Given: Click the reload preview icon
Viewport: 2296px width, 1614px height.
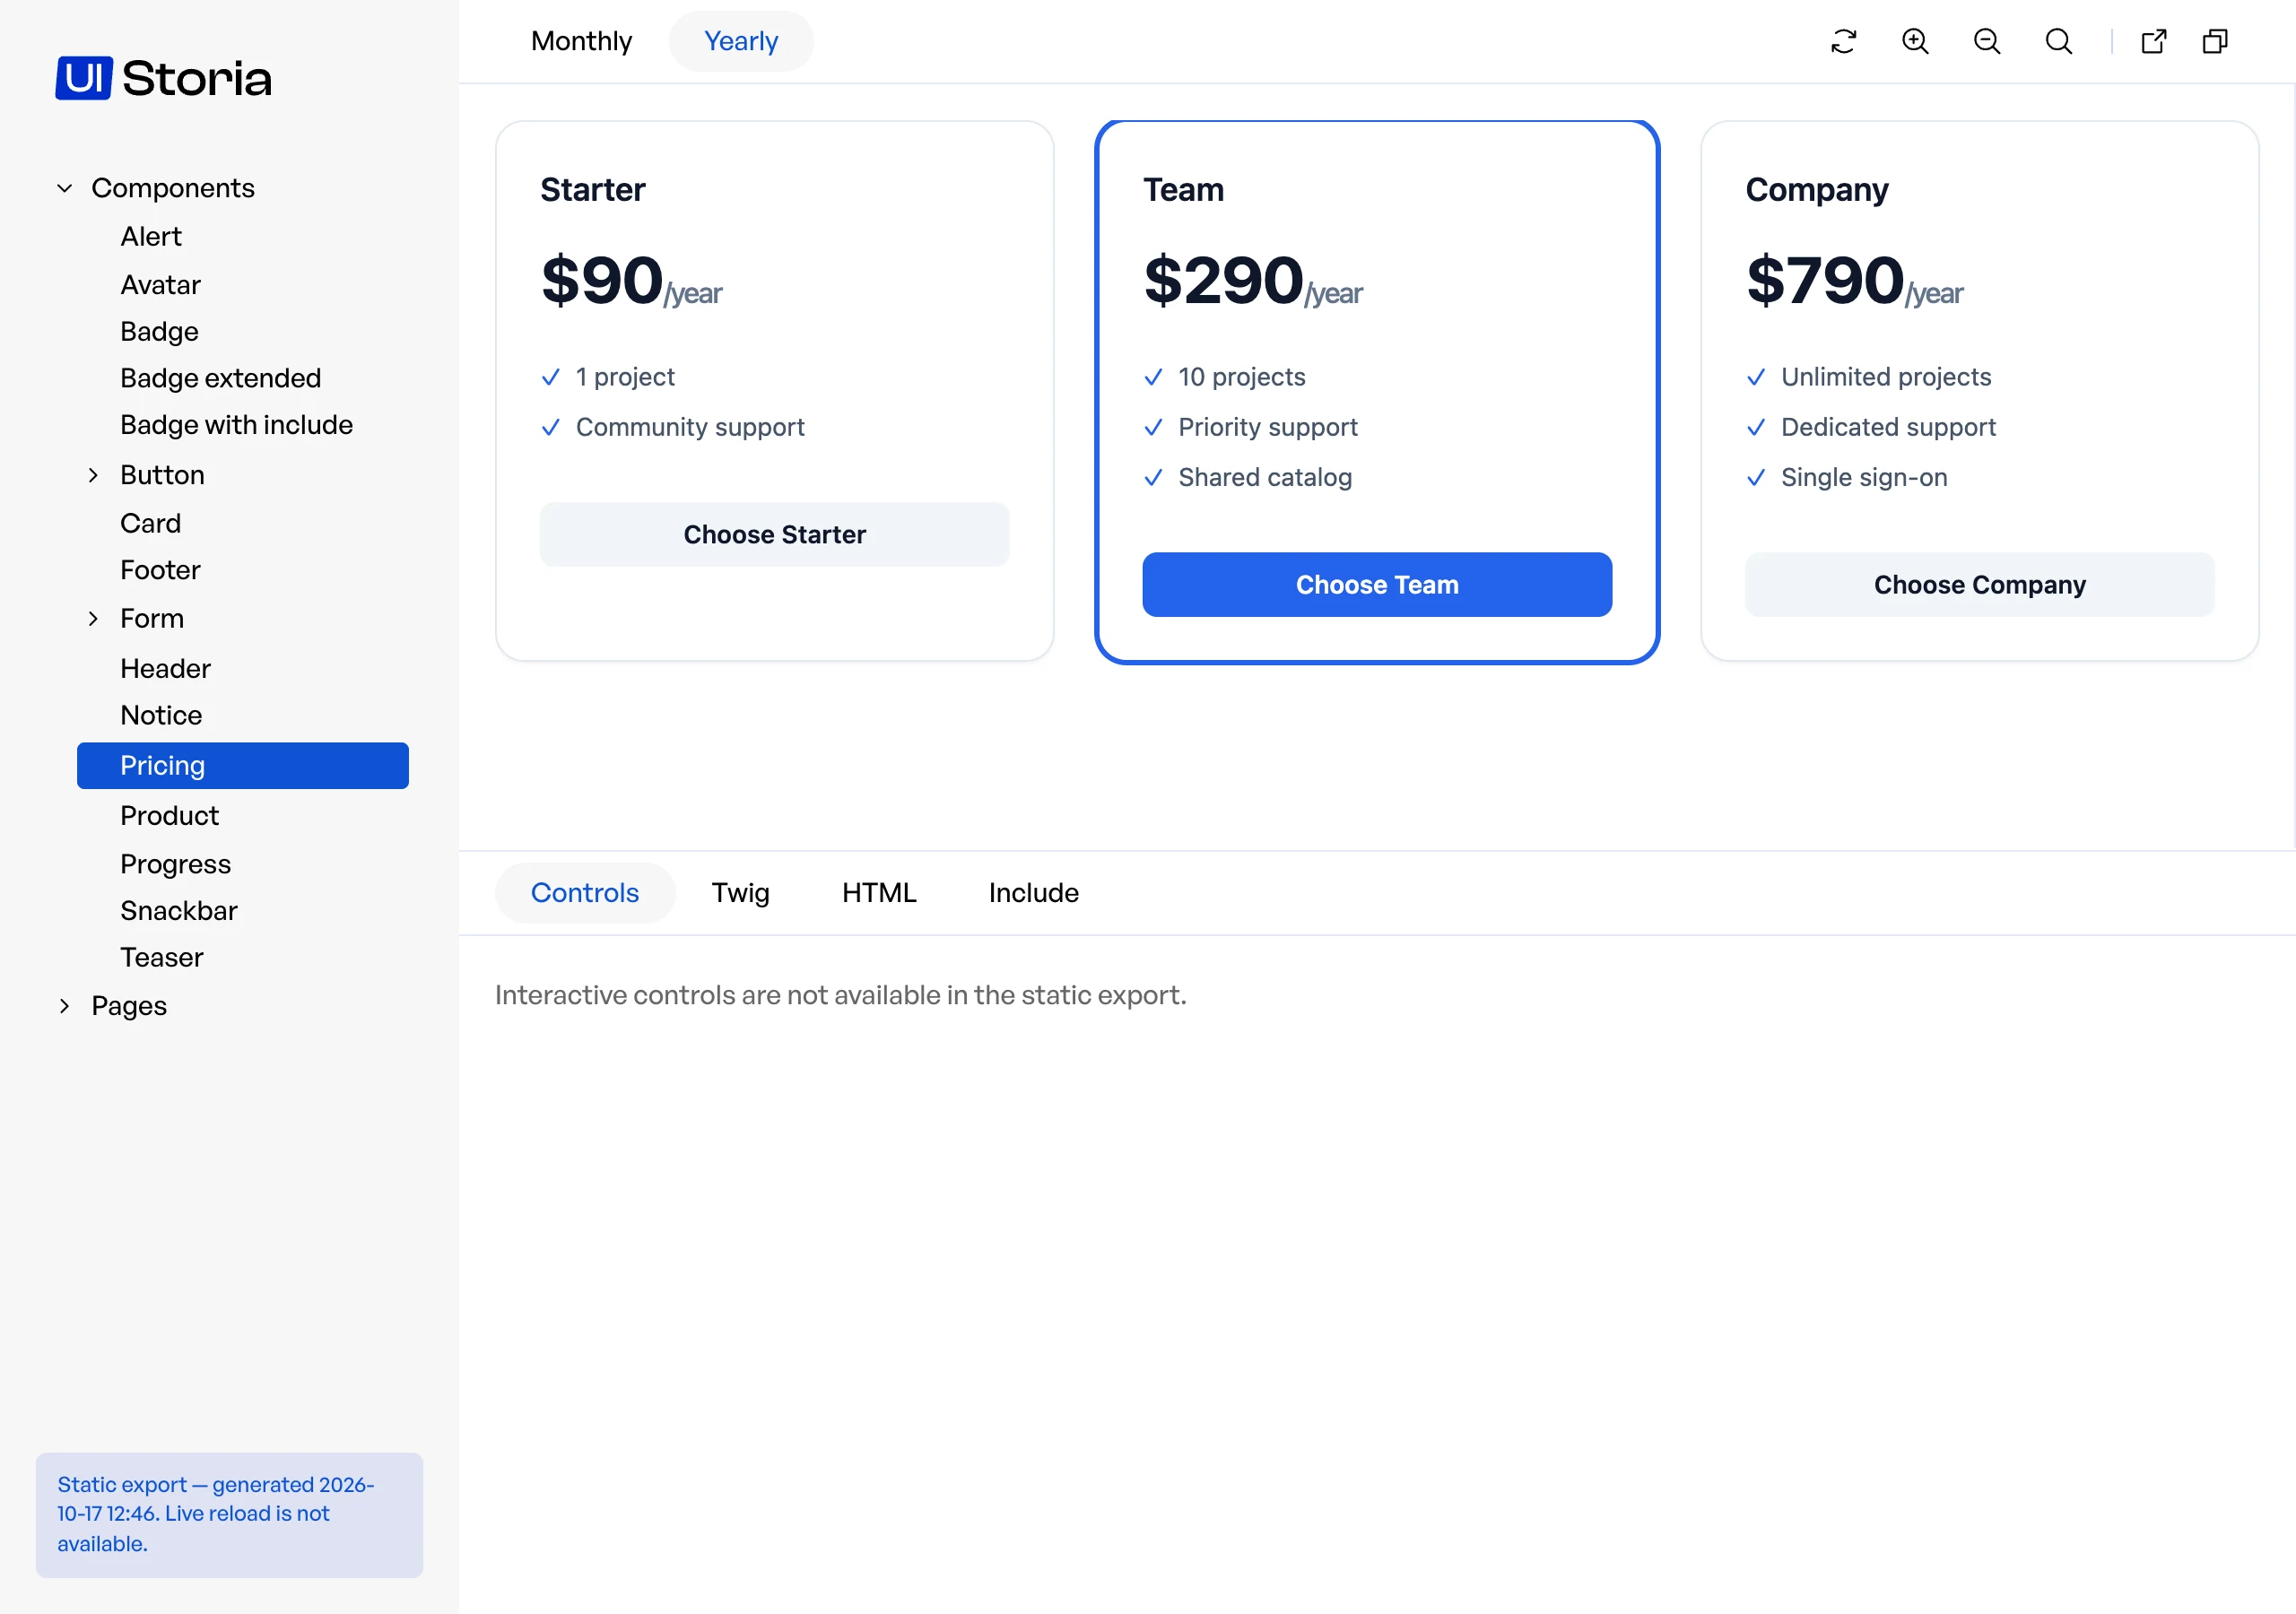Looking at the screenshot, I should tap(1843, 41).
